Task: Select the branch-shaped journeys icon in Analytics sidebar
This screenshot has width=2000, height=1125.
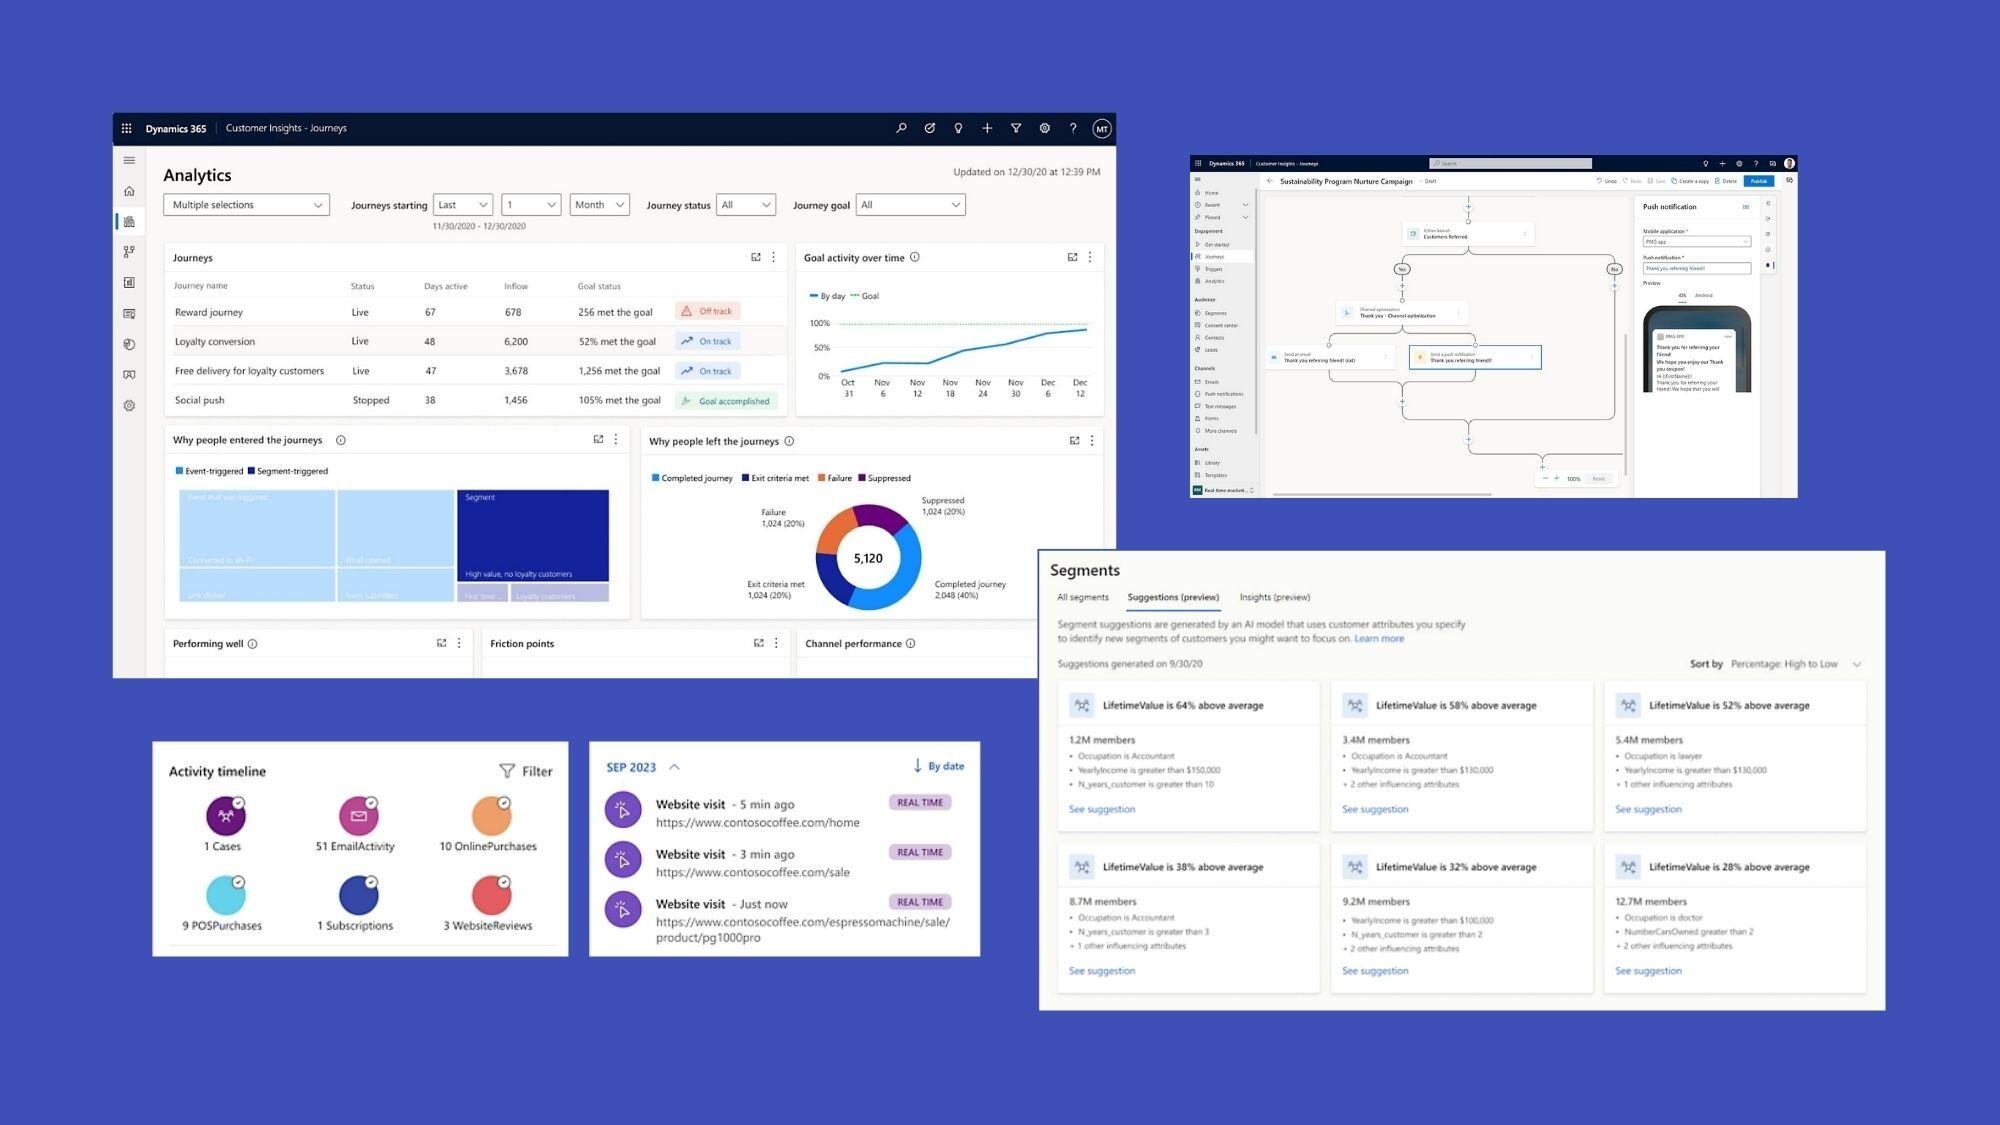Action: (129, 252)
